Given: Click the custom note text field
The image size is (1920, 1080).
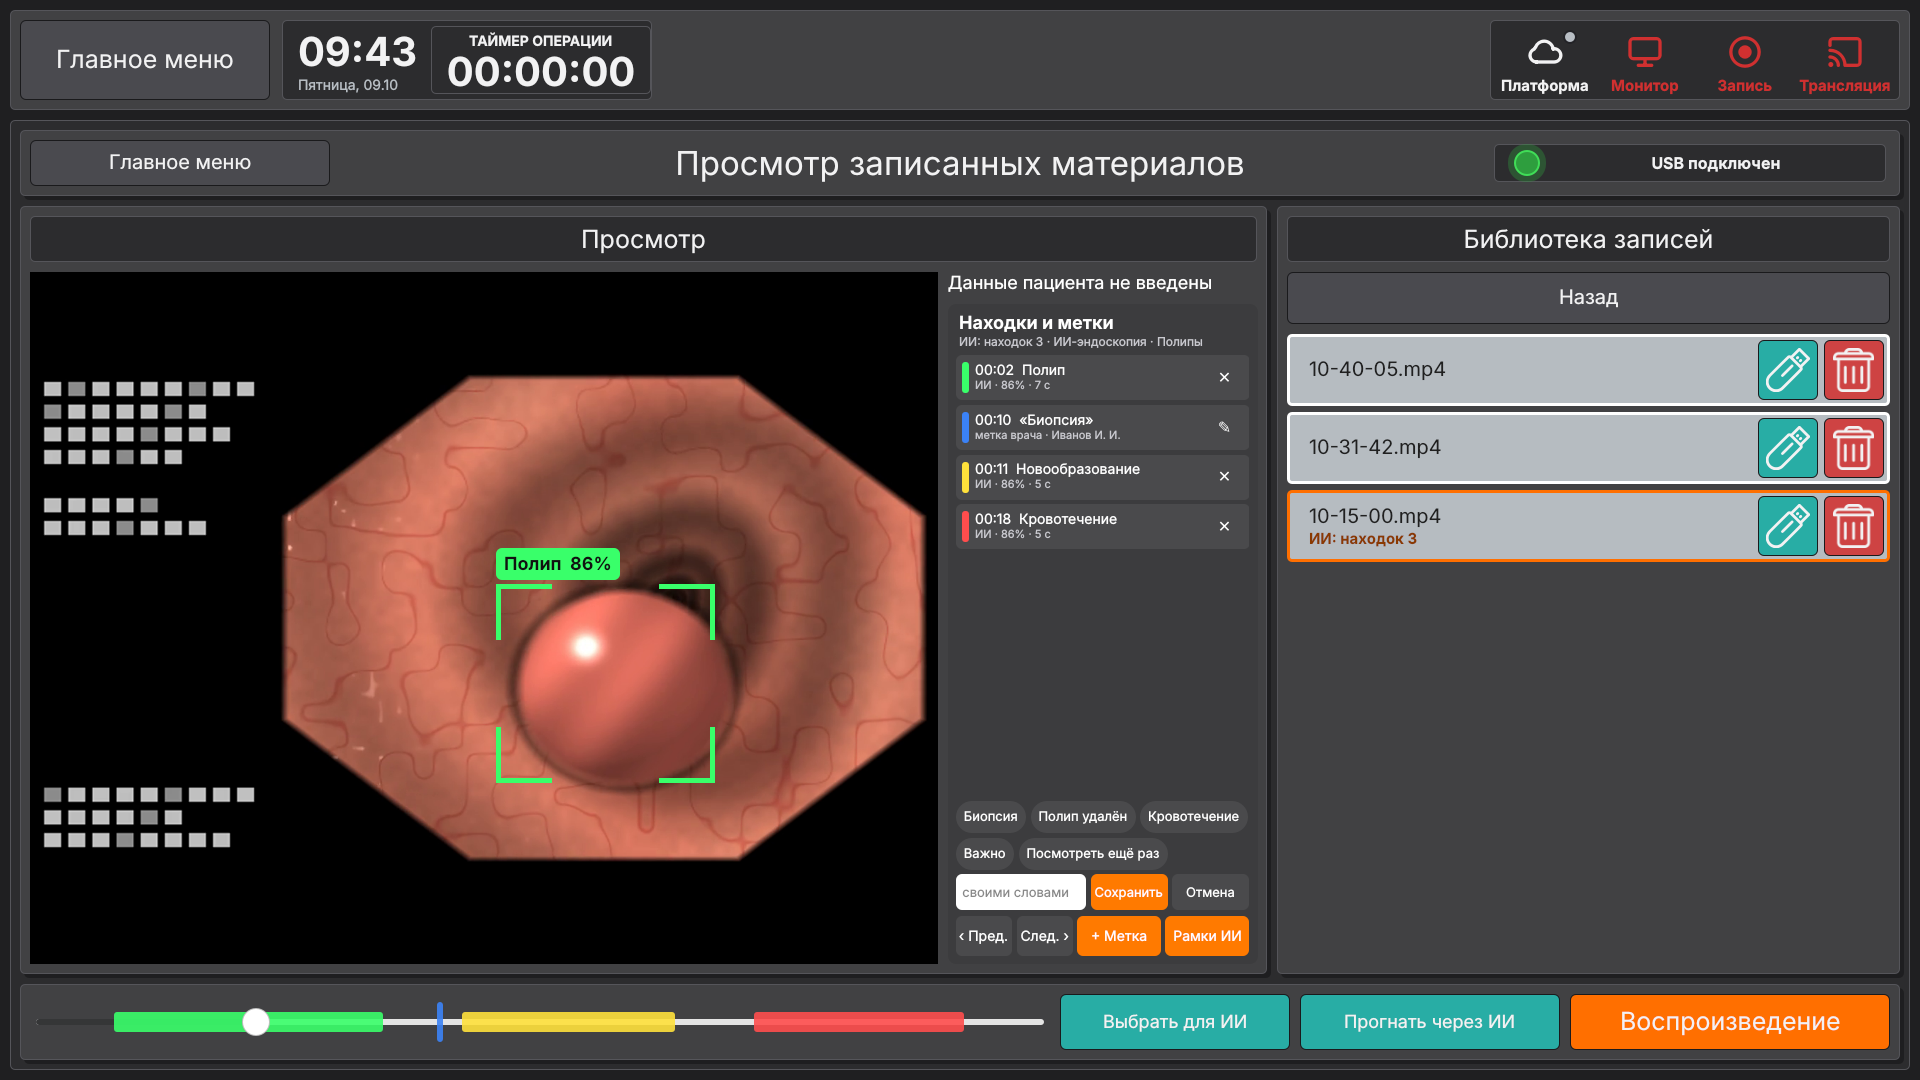Looking at the screenshot, I should point(1020,892).
